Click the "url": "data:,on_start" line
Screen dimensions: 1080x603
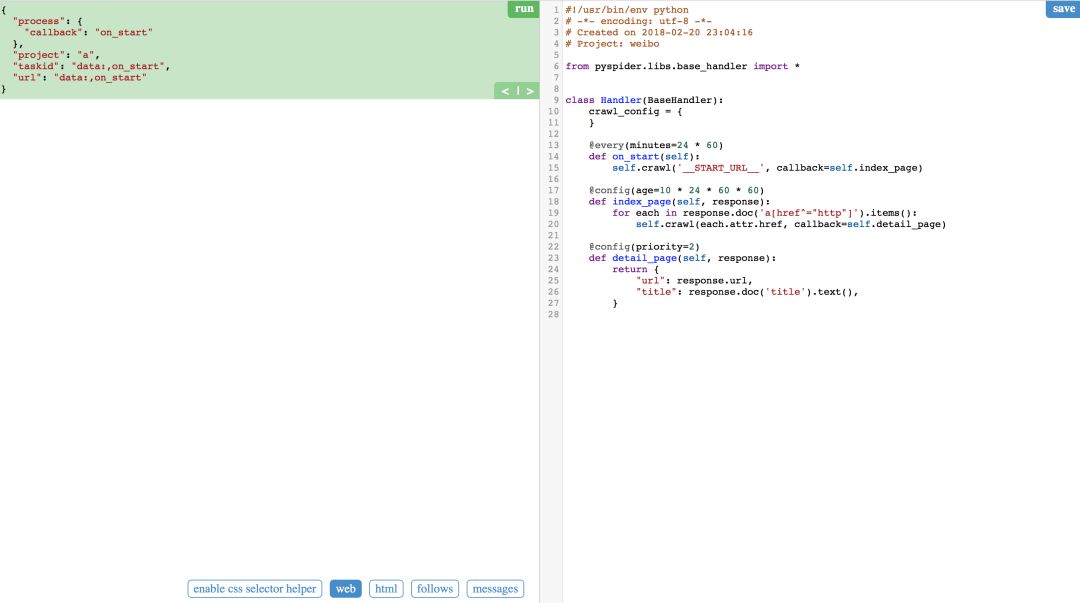79,78
